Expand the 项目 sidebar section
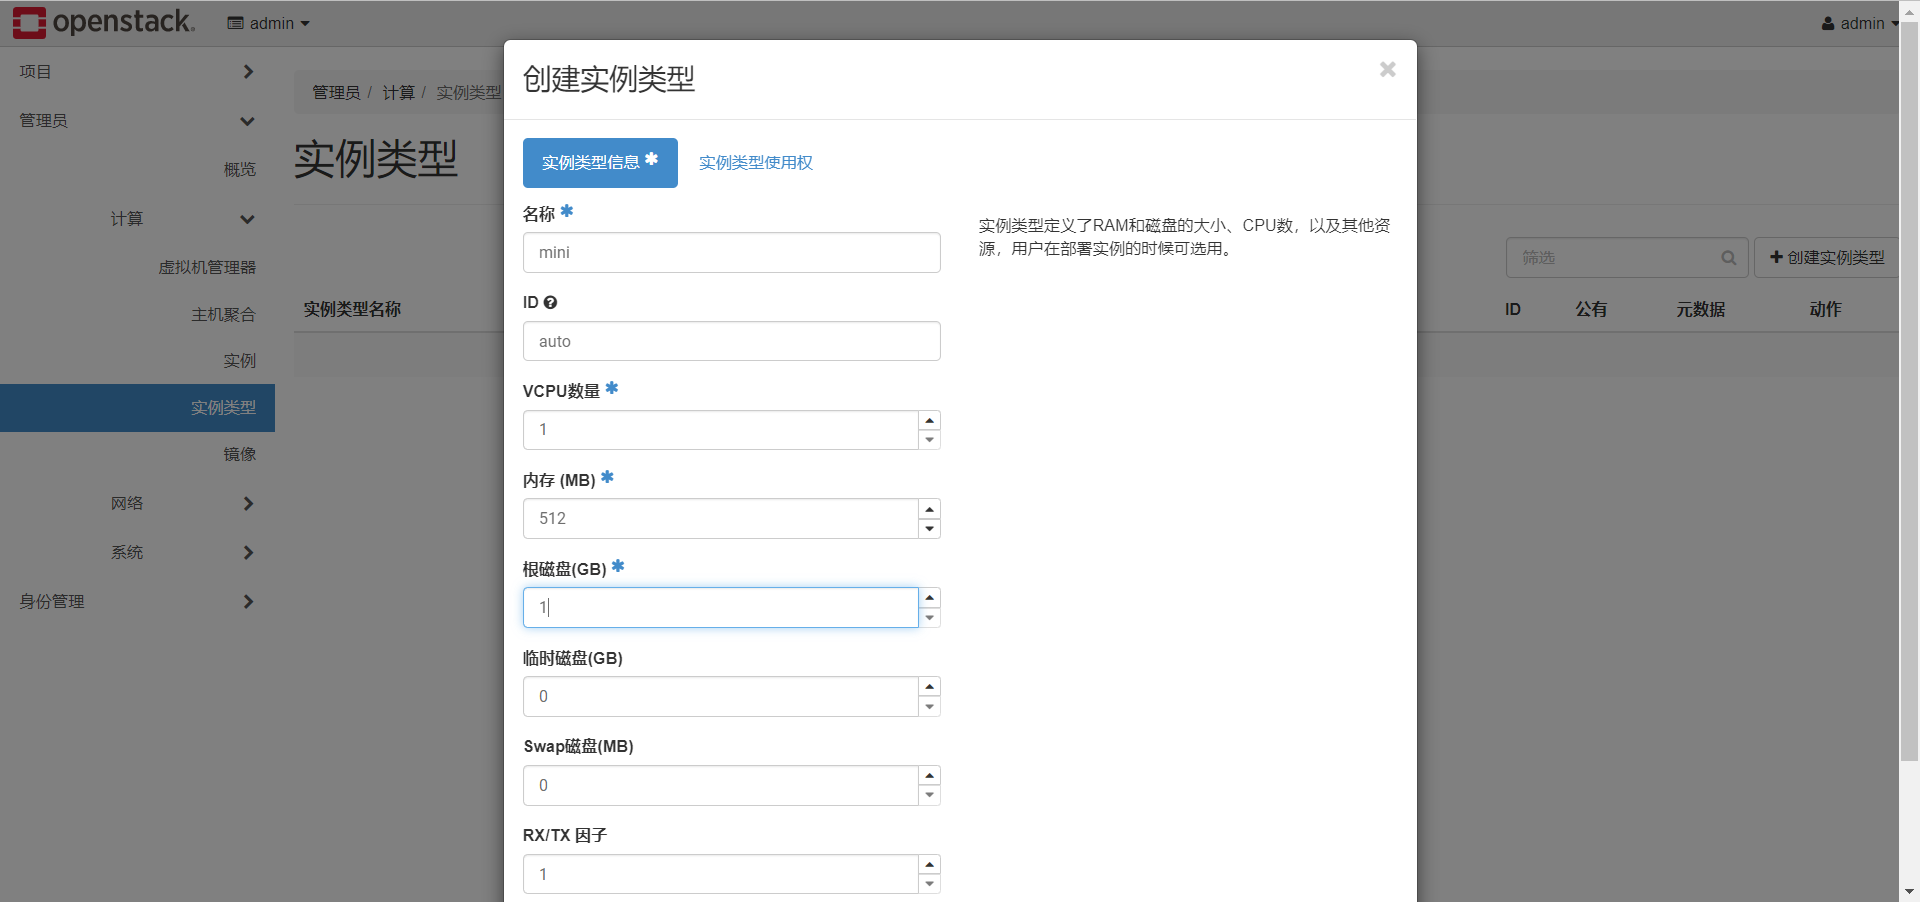This screenshot has height=902, width=1920. pos(137,72)
